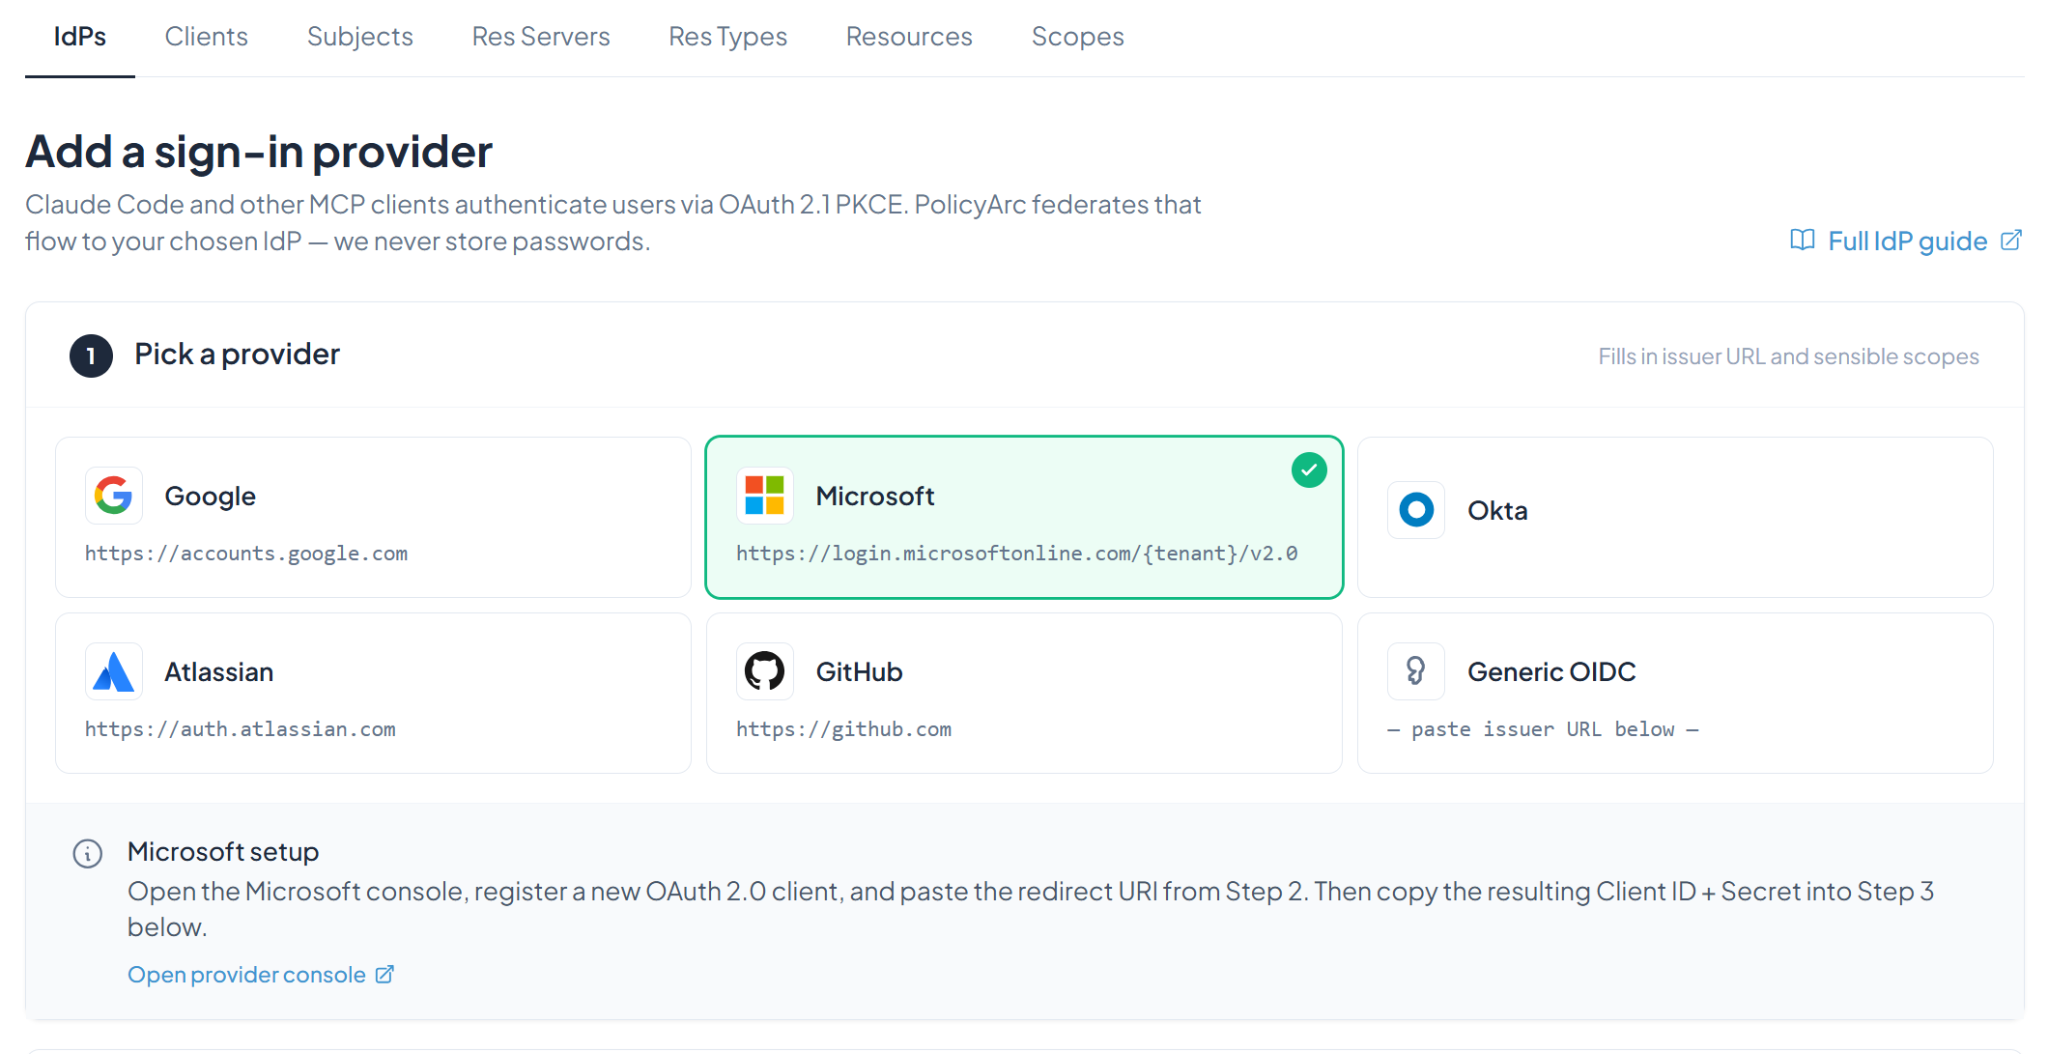Click the Google issuer URL text
The image size is (2048, 1054).
click(x=246, y=553)
